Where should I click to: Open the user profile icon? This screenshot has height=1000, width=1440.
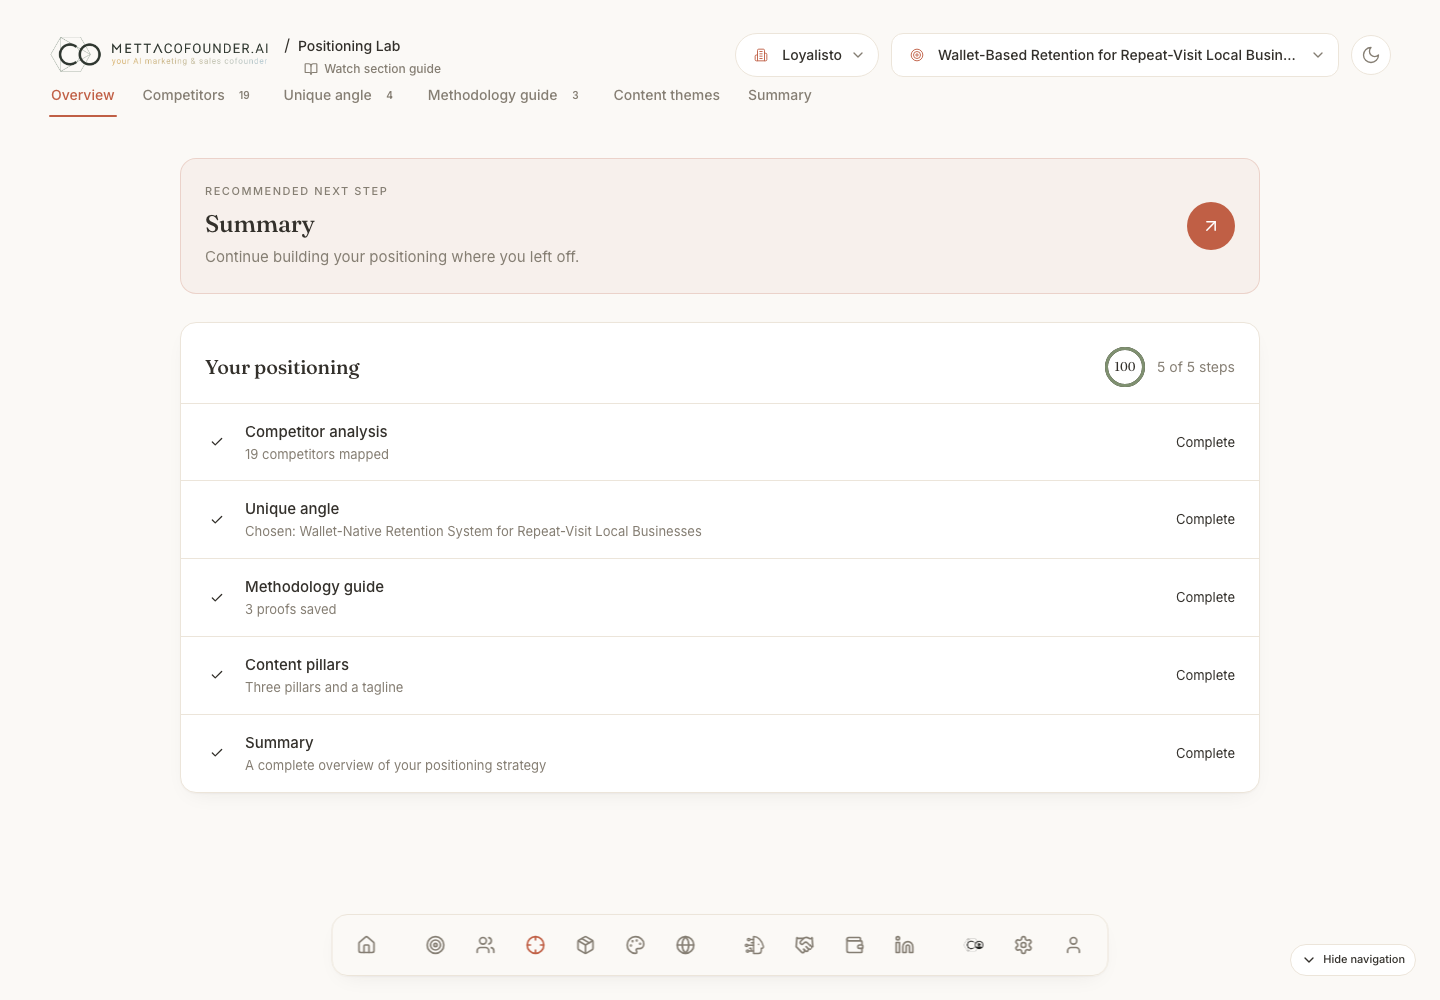click(1073, 945)
